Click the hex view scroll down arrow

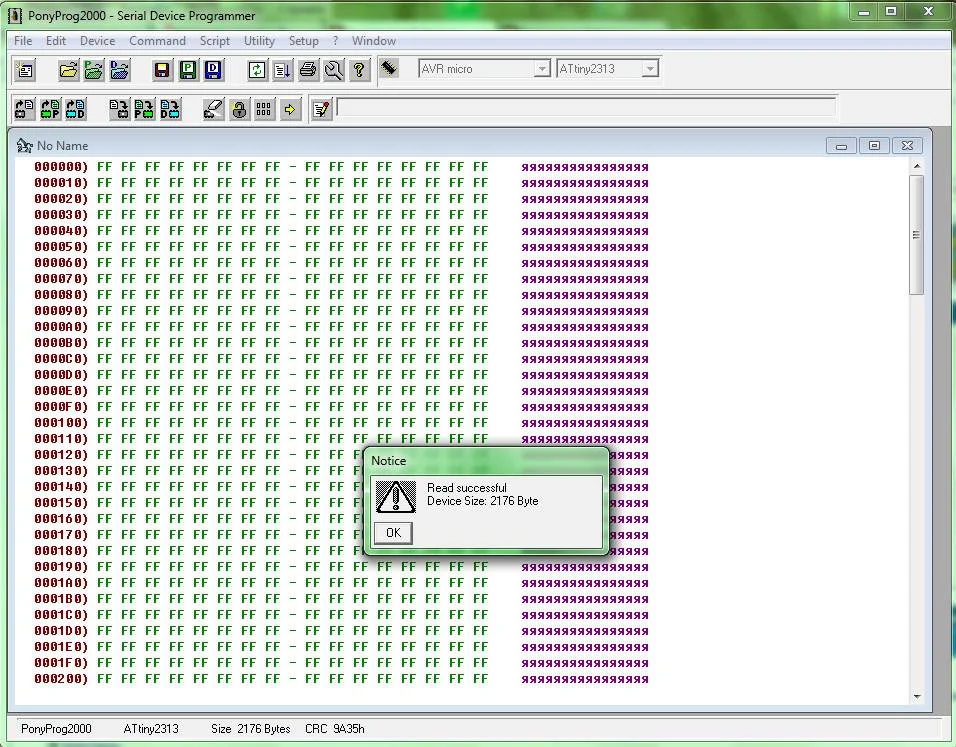point(917,696)
